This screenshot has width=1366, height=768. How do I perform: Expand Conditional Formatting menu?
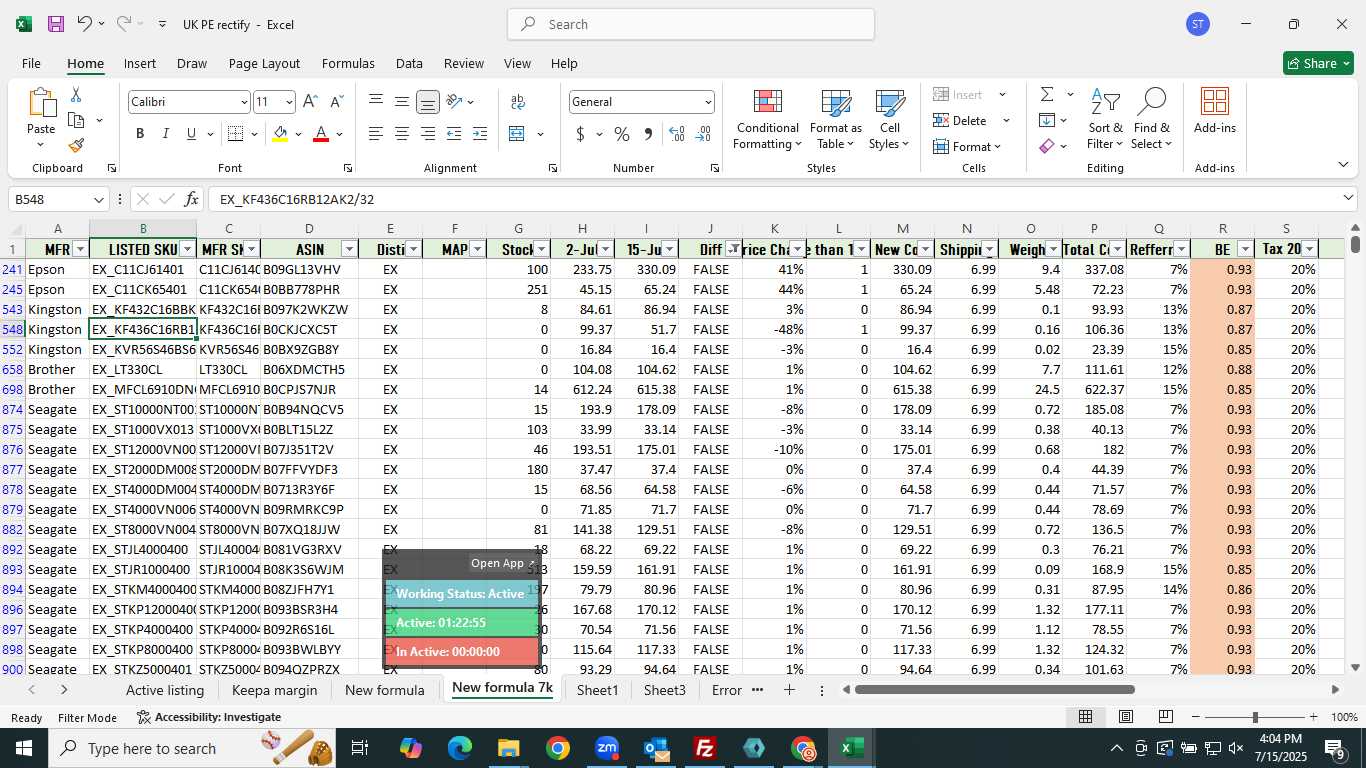(767, 120)
